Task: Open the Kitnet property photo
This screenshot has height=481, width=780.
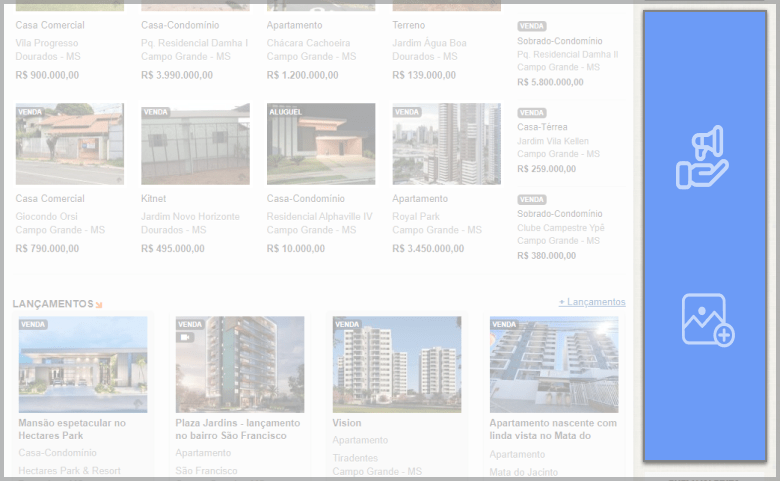Action: click(x=195, y=144)
